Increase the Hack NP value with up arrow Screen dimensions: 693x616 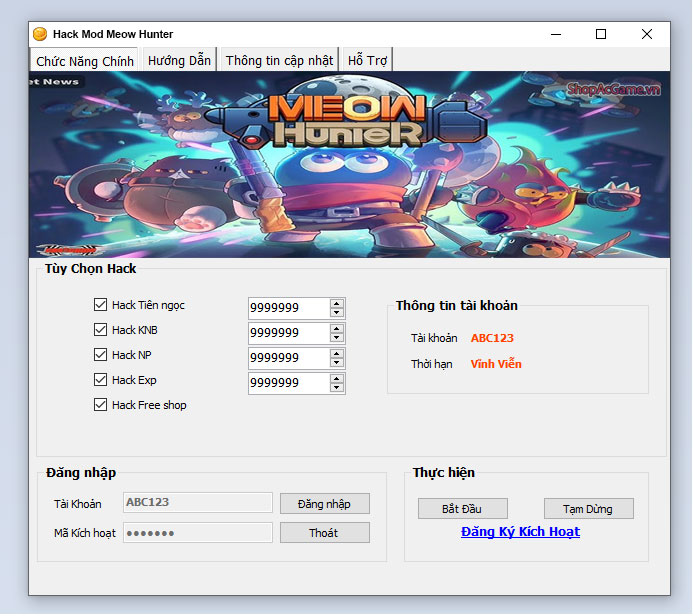click(x=337, y=354)
